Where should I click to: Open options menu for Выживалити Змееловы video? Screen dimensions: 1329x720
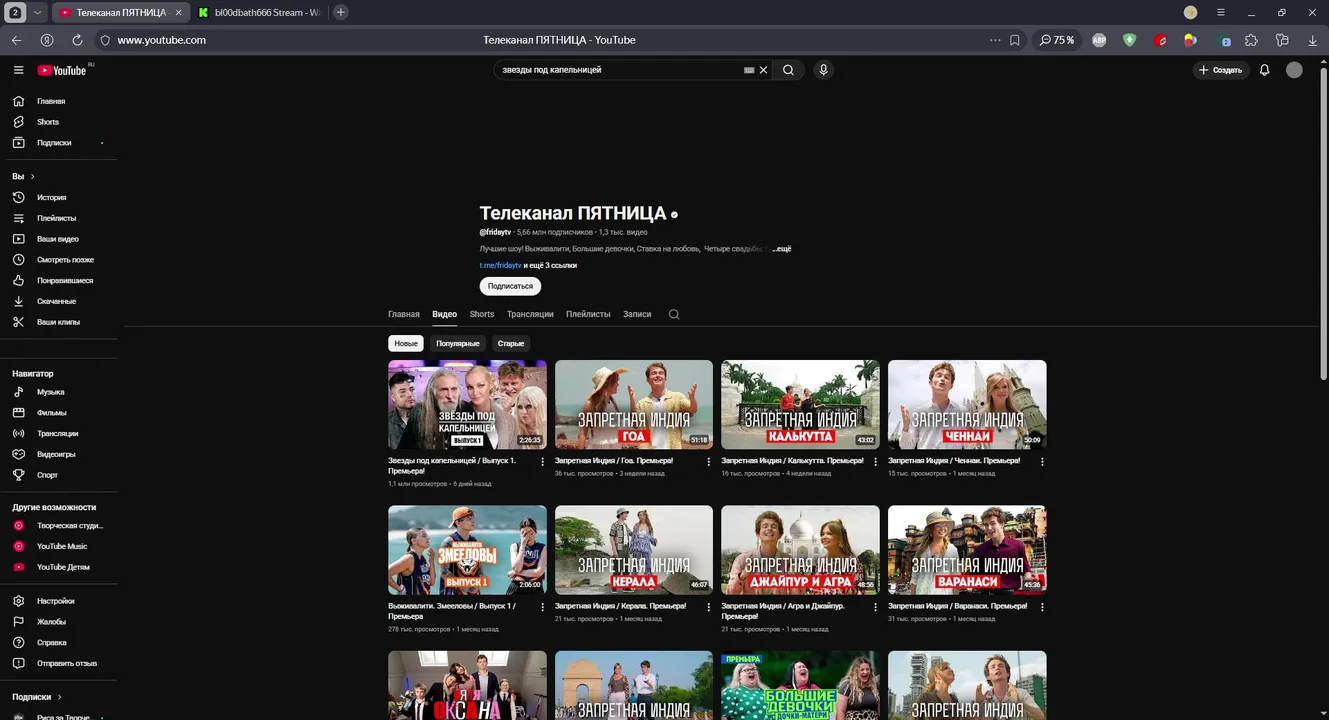543,607
